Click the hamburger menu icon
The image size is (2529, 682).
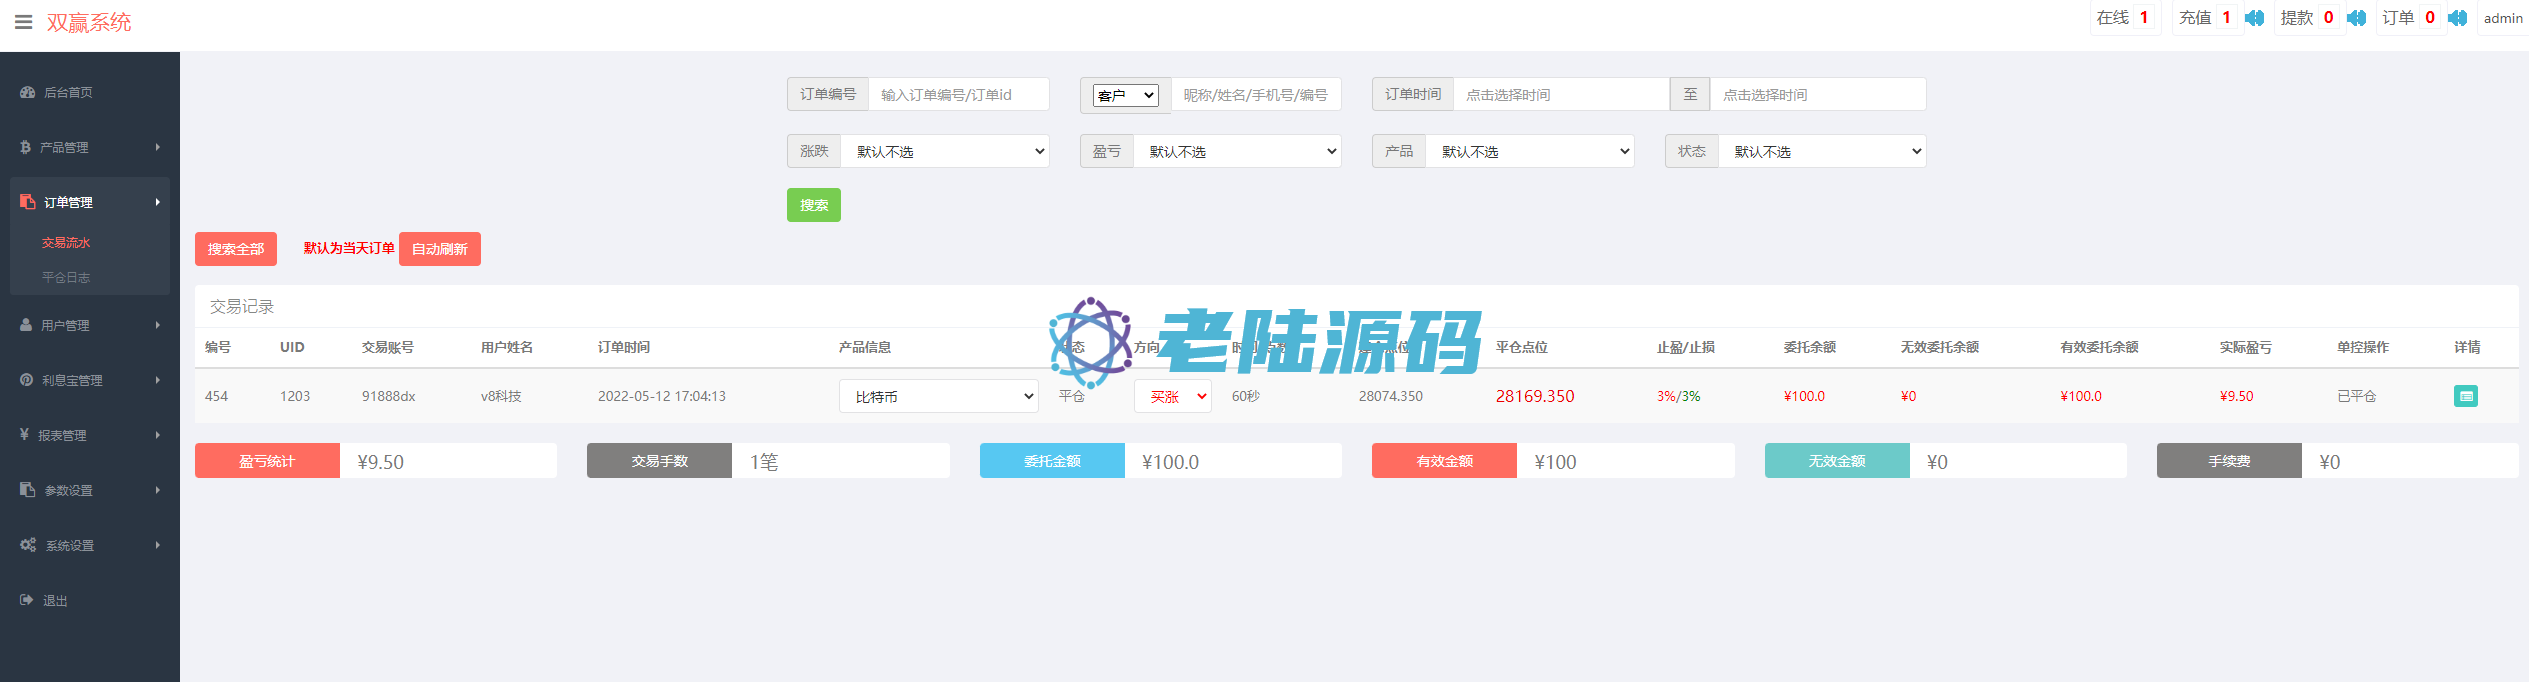point(23,22)
